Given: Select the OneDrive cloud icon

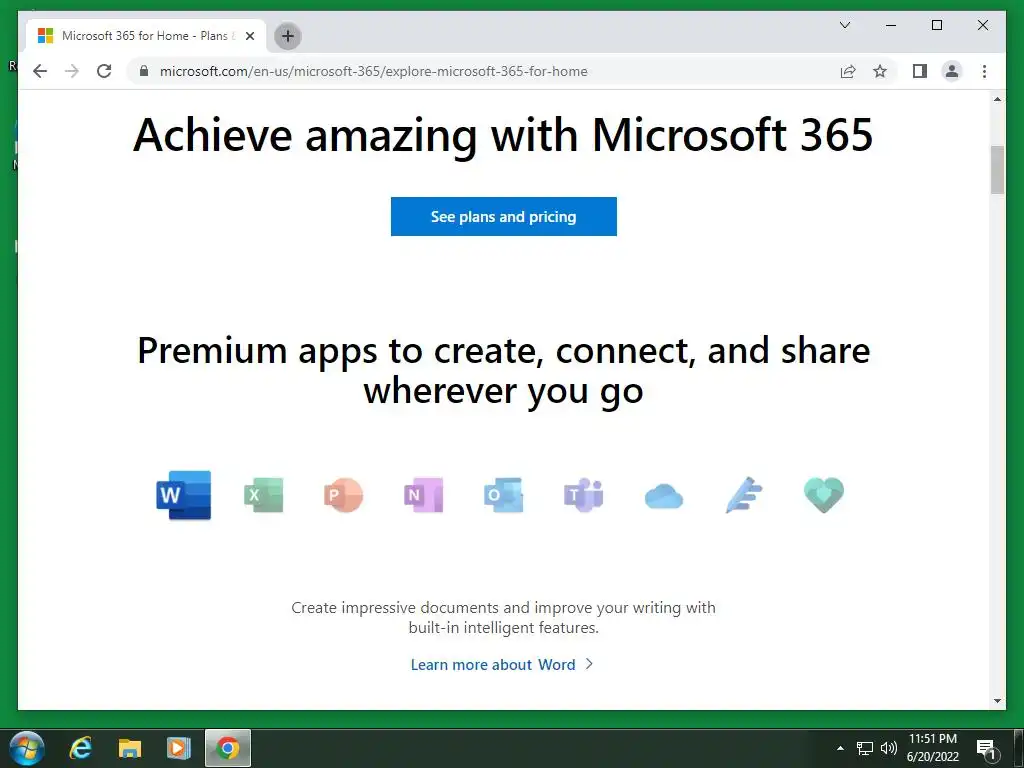Looking at the screenshot, I should click(664, 496).
